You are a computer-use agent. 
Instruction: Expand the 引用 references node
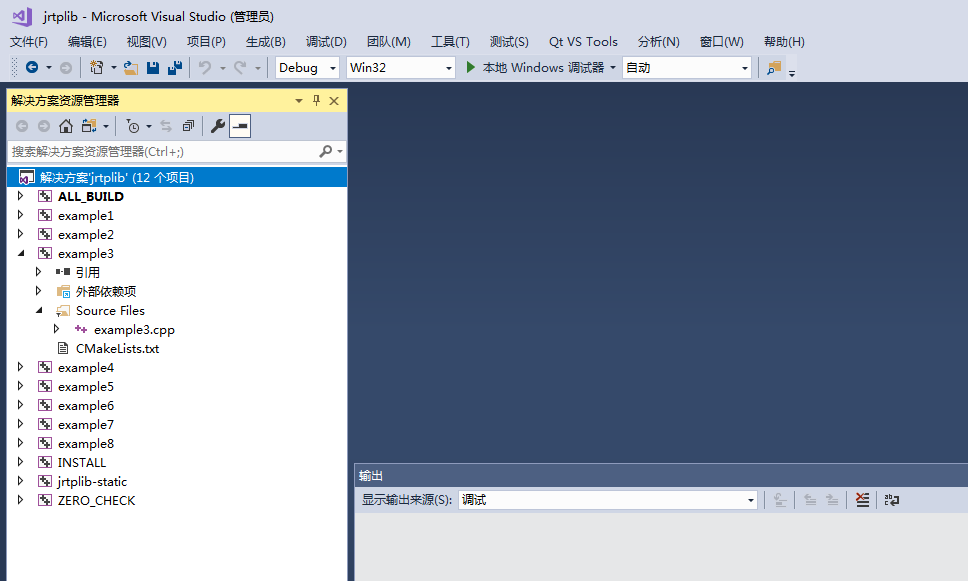(38, 272)
